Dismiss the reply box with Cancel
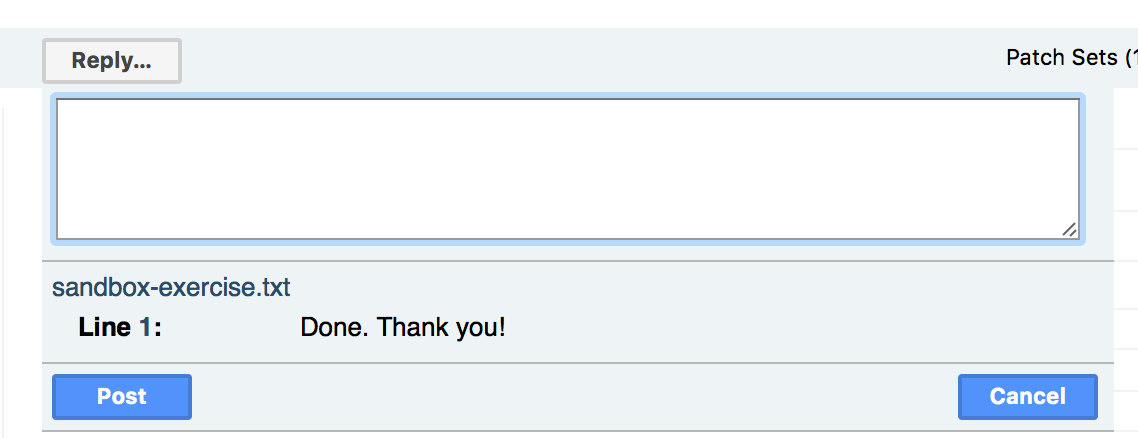This screenshot has height=438, width=1138. tap(1027, 397)
